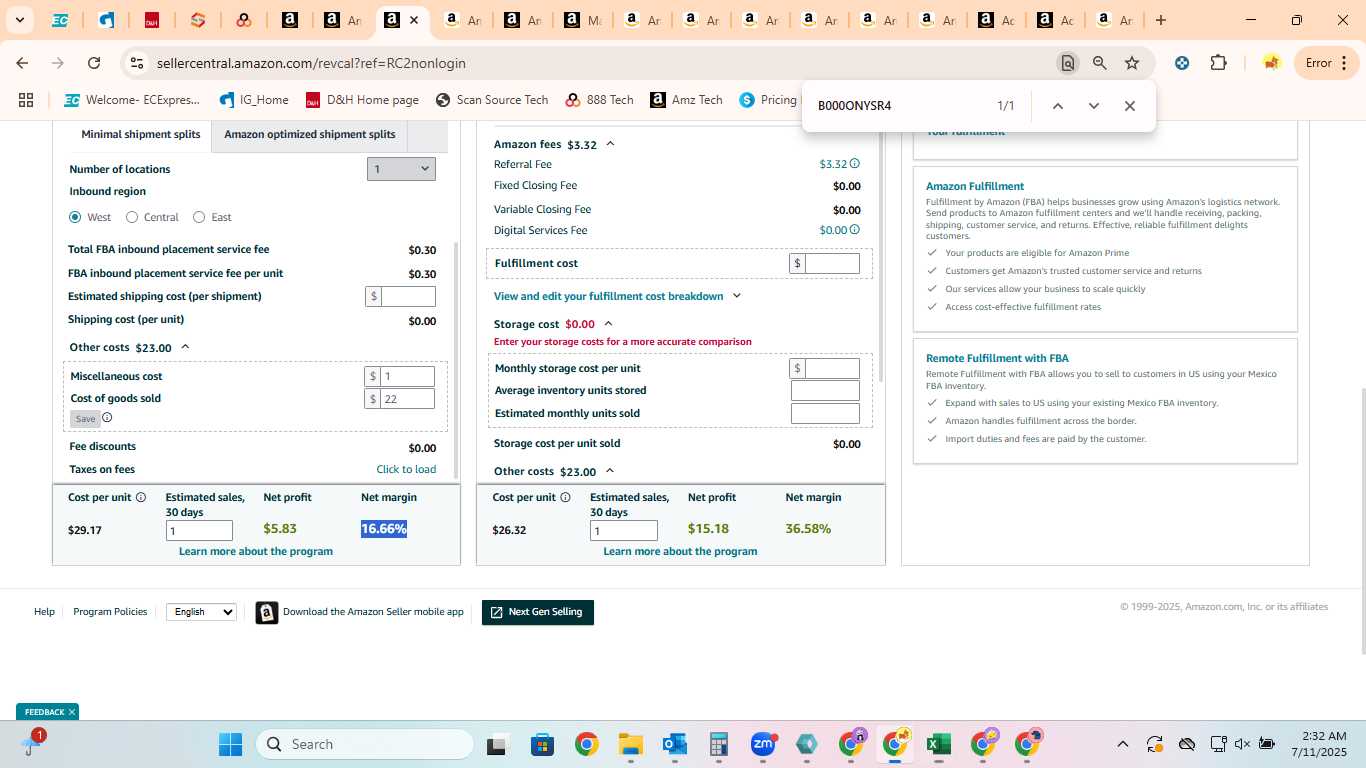The height and width of the screenshot is (768, 1366).
Task: Open the Extensions puzzle icon
Action: pyautogui.click(x=1218, y=63)
